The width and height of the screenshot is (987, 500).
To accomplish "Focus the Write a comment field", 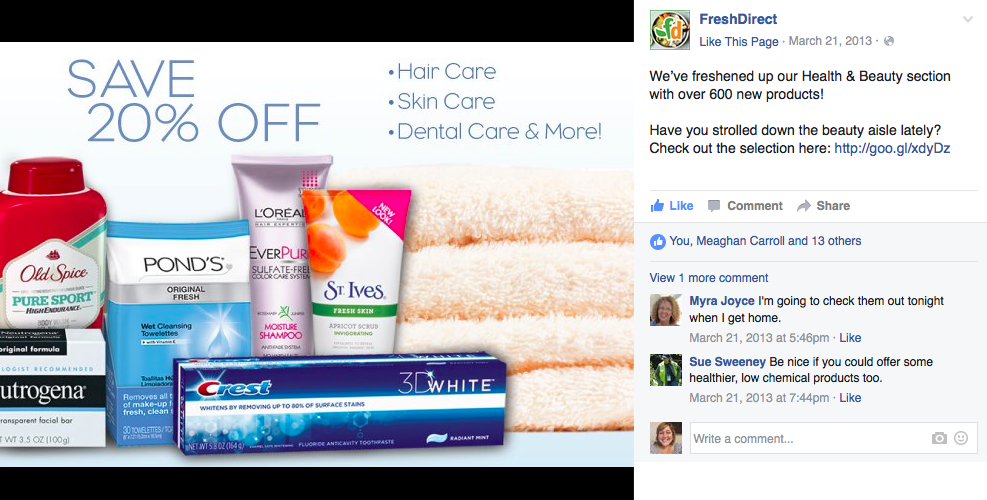I will coord(834,438).
